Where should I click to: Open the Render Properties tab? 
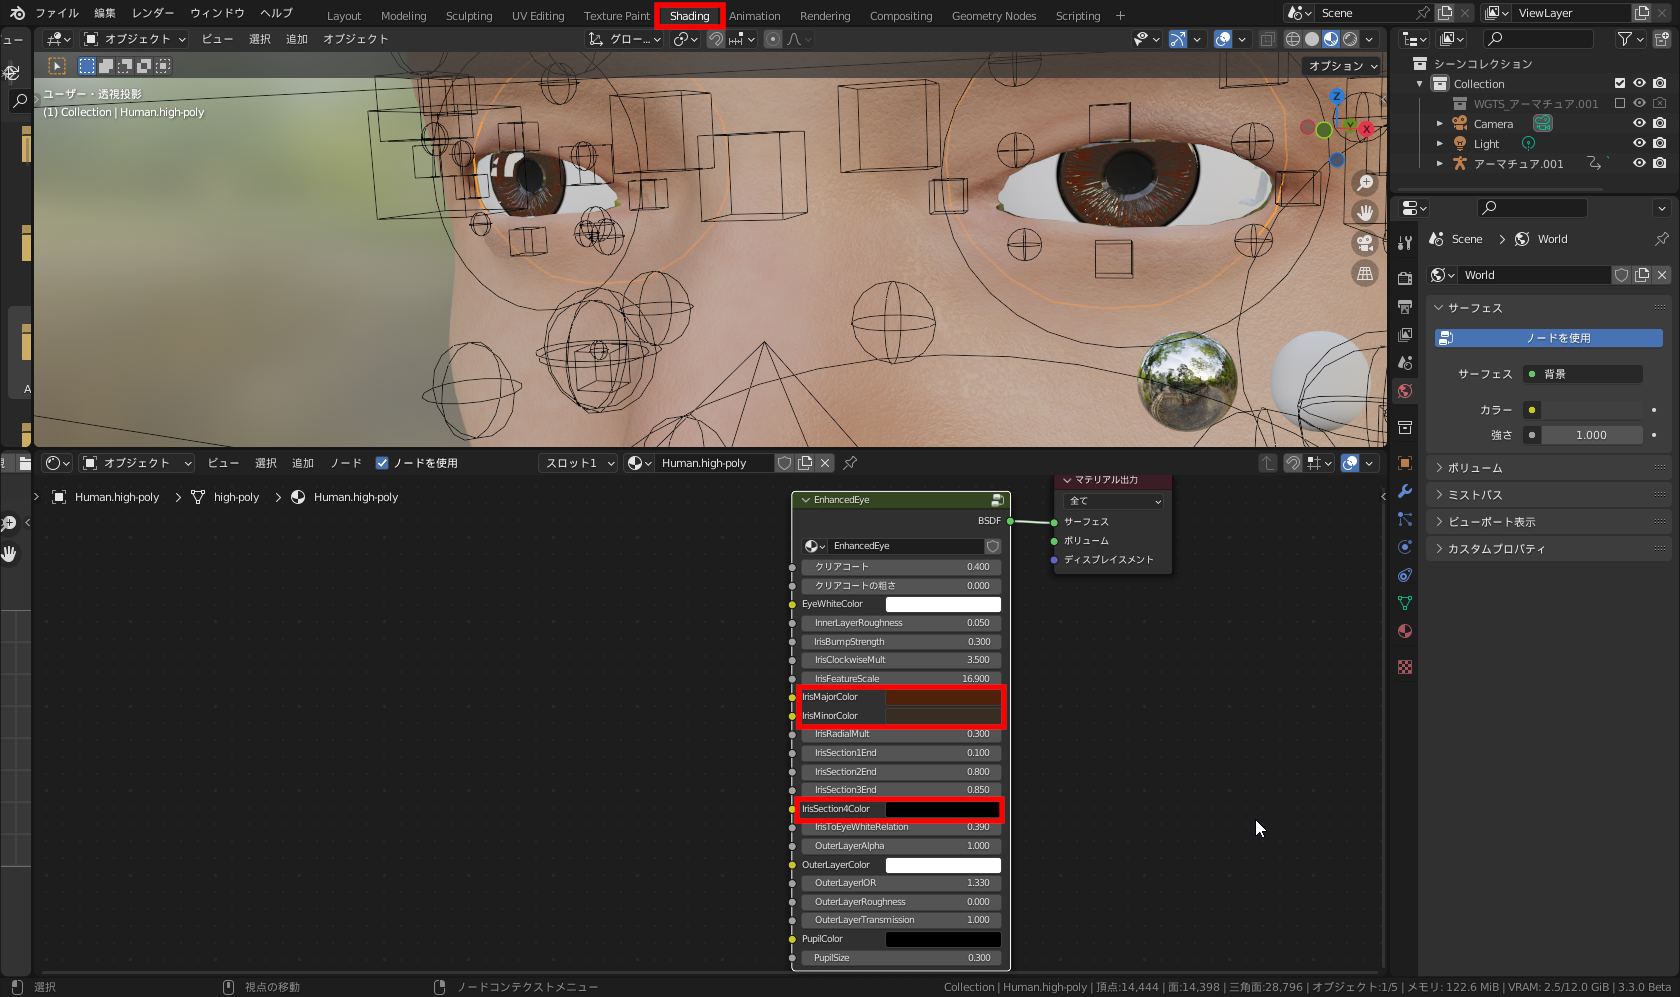[x=1404, y=278]
